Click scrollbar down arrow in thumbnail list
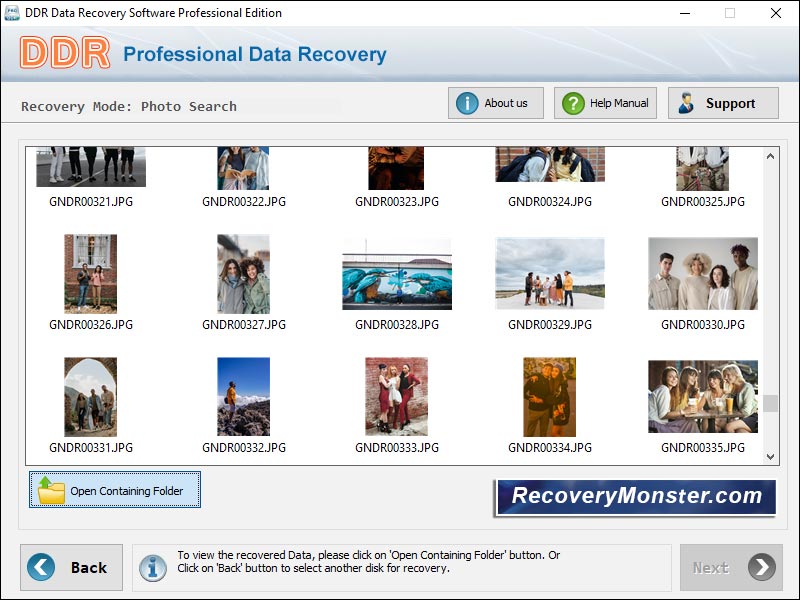This screenshot has height=600, width=800. (770, 457)
